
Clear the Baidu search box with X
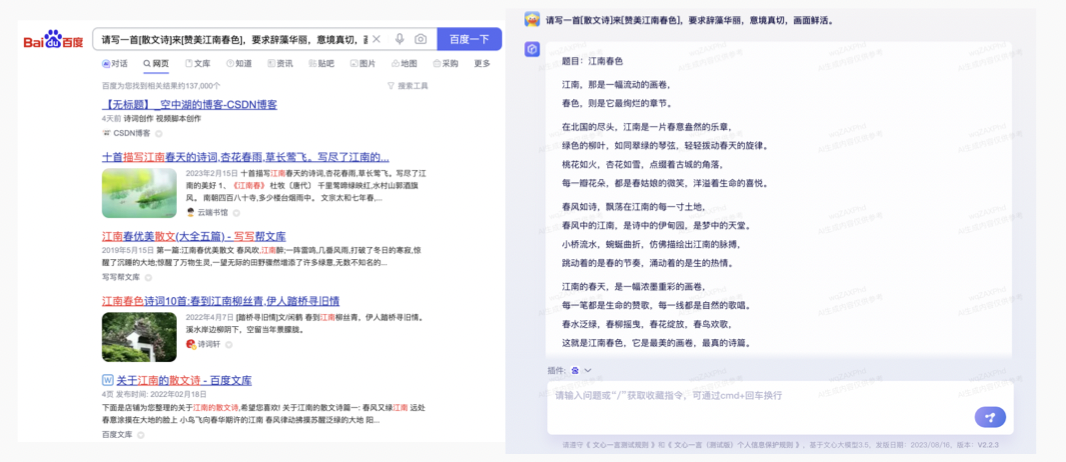pos(377,39)
